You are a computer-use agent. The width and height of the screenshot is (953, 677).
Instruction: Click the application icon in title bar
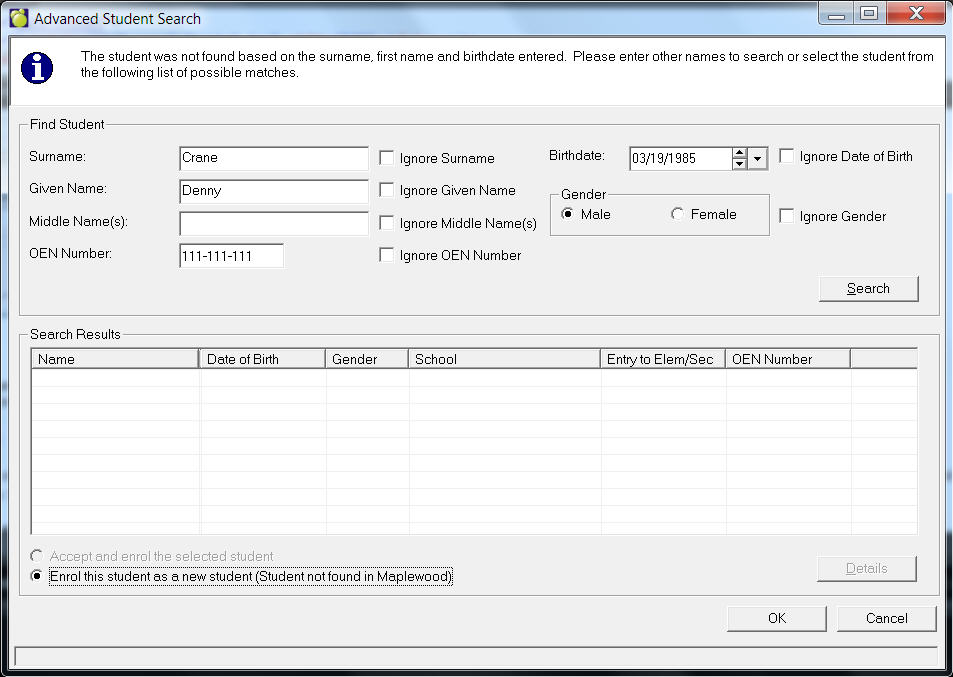click(x=18, y=18)
